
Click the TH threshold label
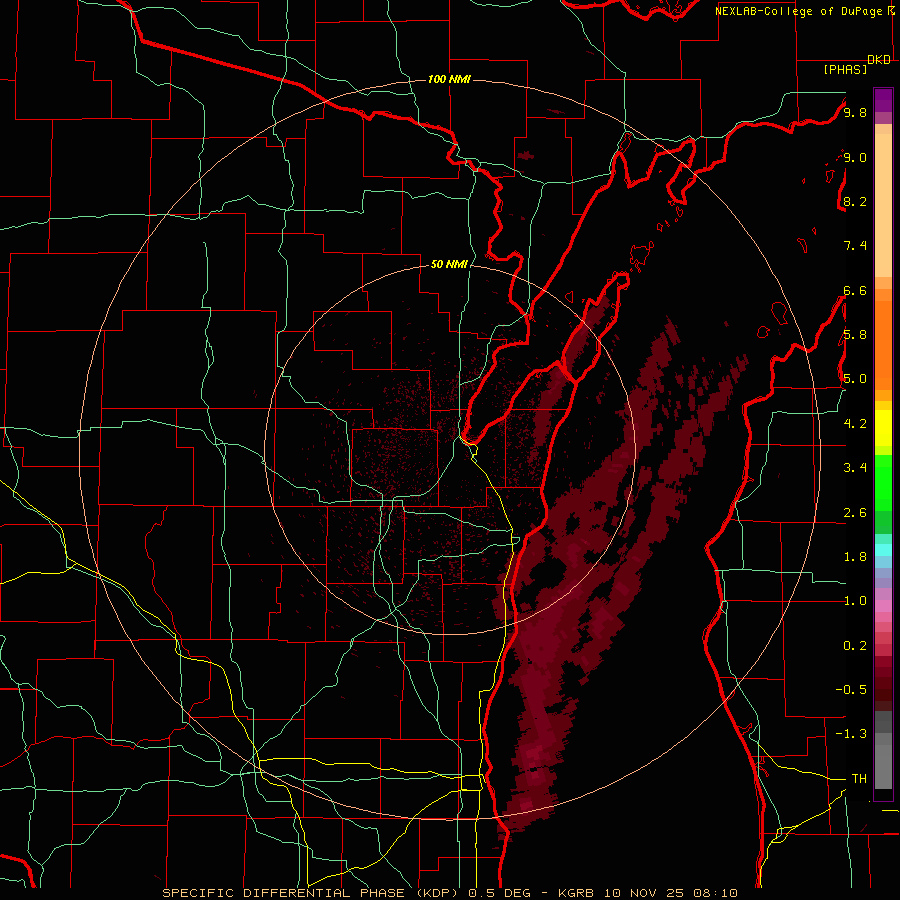pyautogui.click(x=859, y=779)
